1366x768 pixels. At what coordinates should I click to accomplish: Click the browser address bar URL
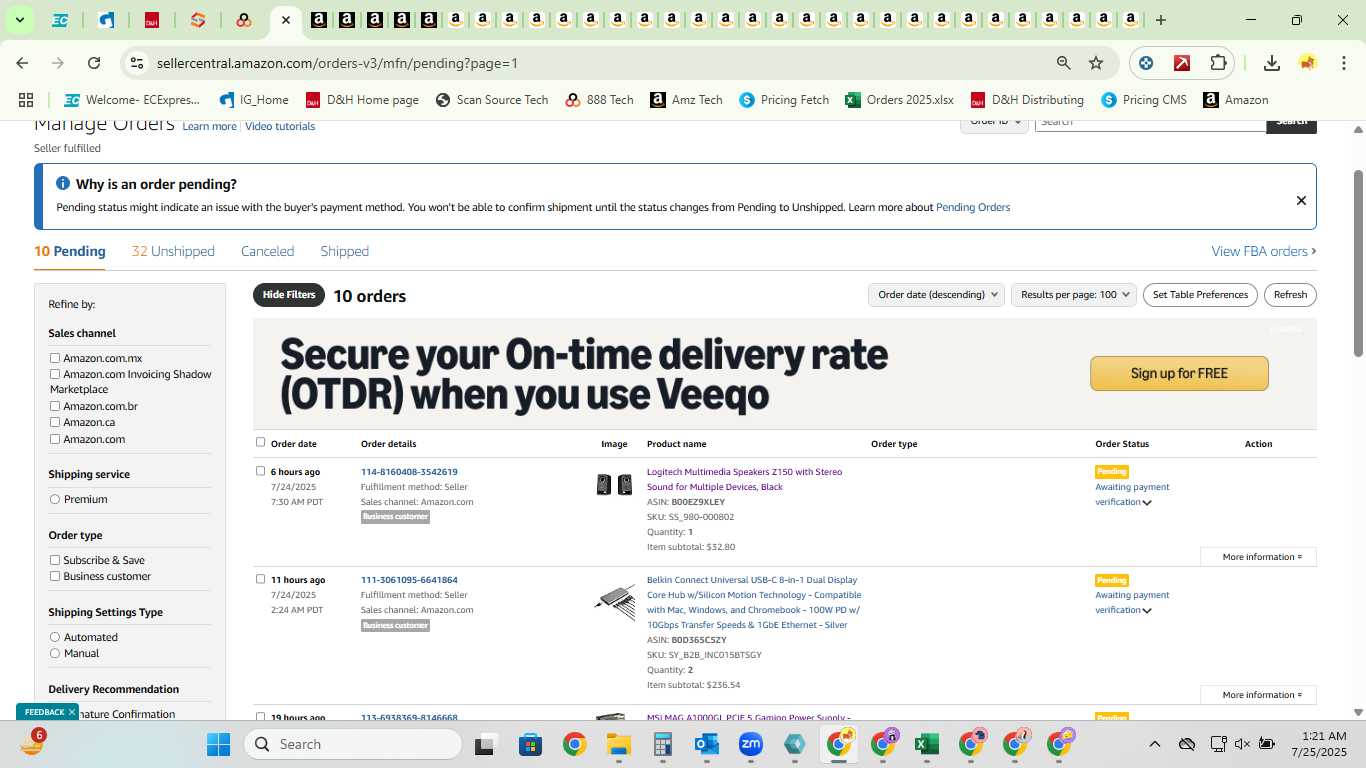click(x=337, y=63)
